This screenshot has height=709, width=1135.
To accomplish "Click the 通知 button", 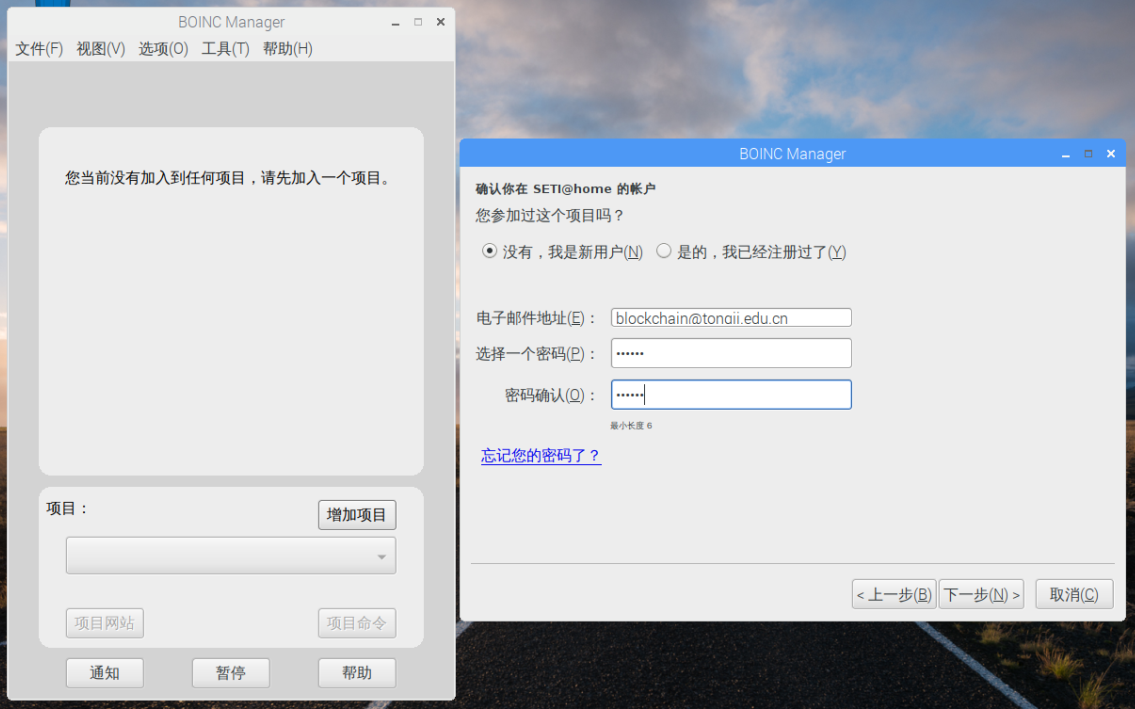I will (105, 672).
